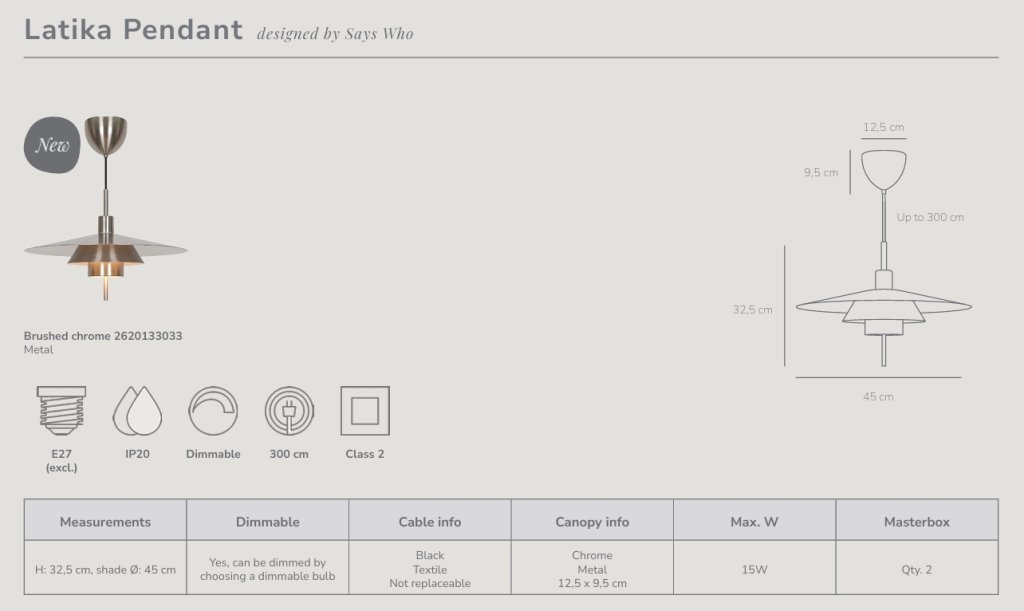Select the Dimmable dial icon
This screenshot has width=1024, height=611.
pyautogui.click(x=213, y=411)
